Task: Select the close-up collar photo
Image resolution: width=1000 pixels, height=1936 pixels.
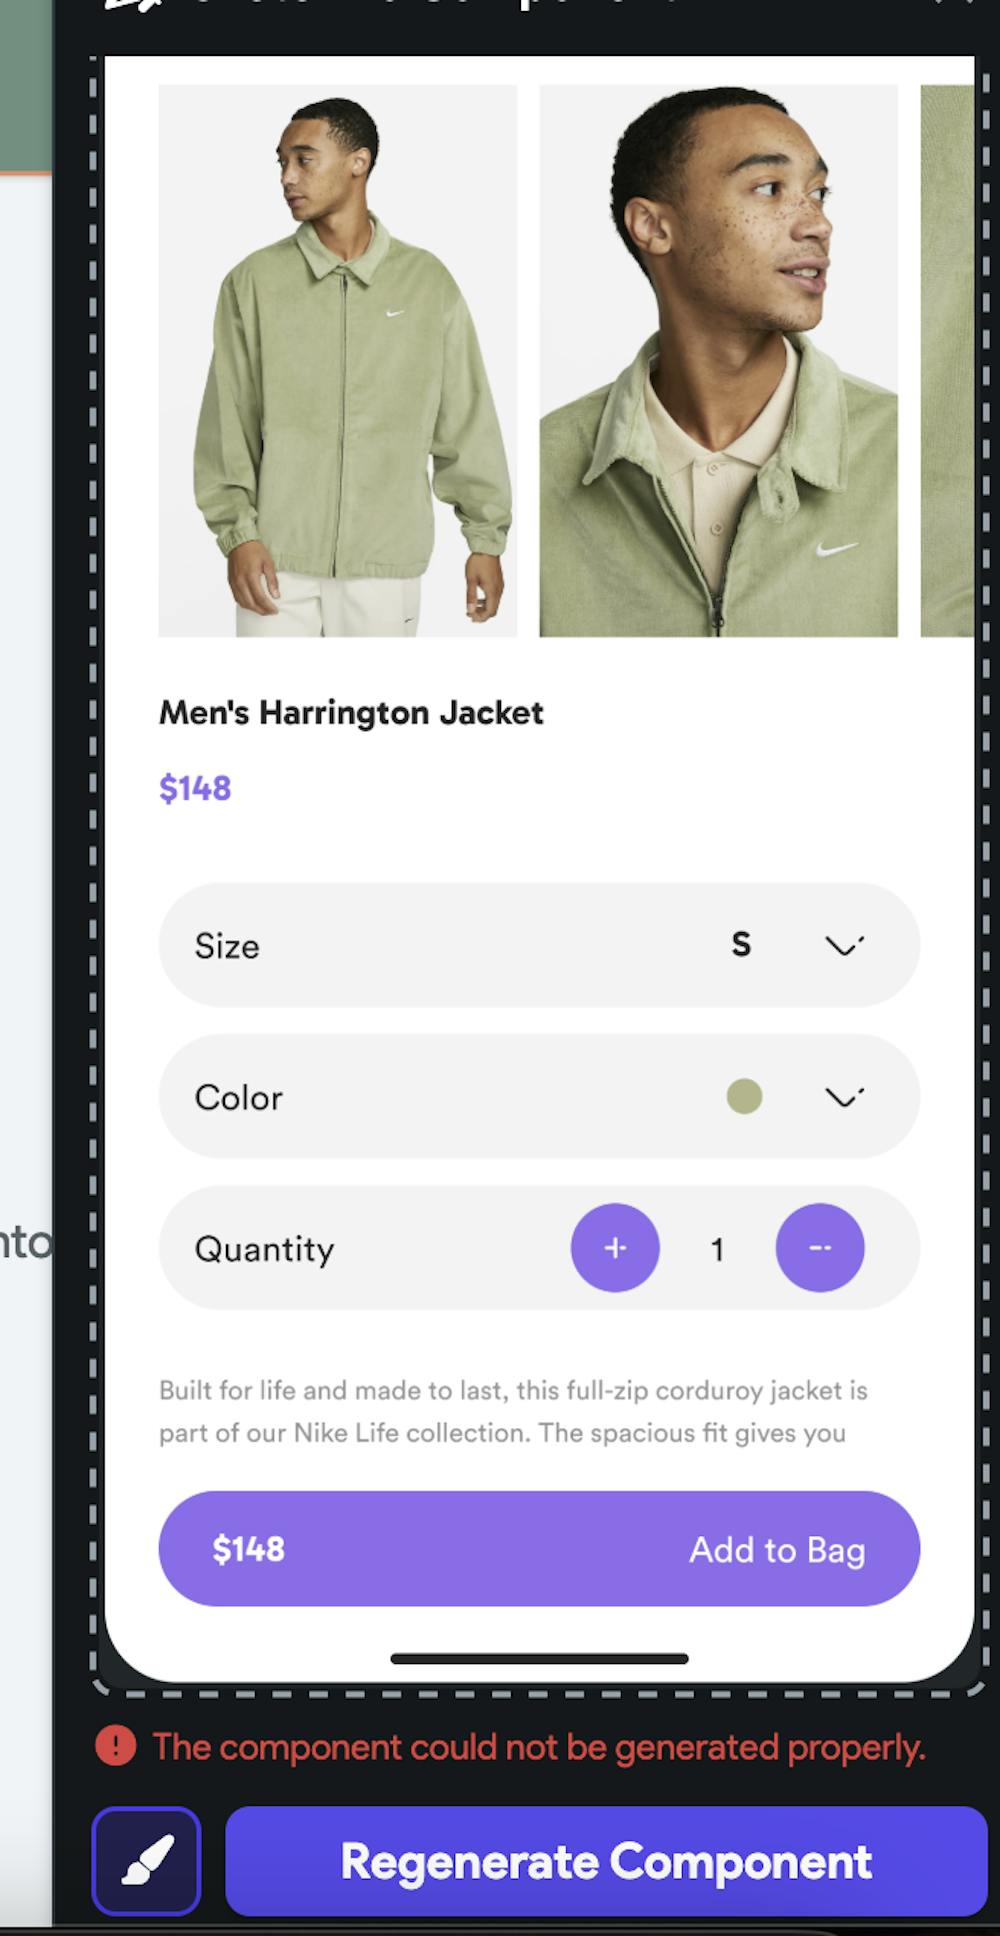Action: point(718,361)
